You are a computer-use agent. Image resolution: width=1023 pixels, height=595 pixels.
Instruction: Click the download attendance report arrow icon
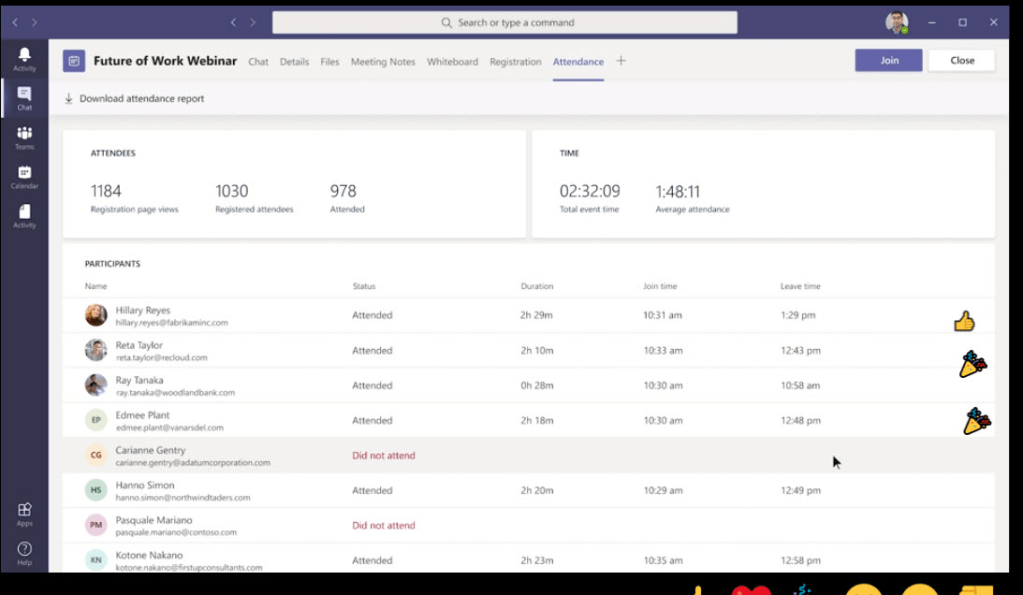tap(69, 99)
